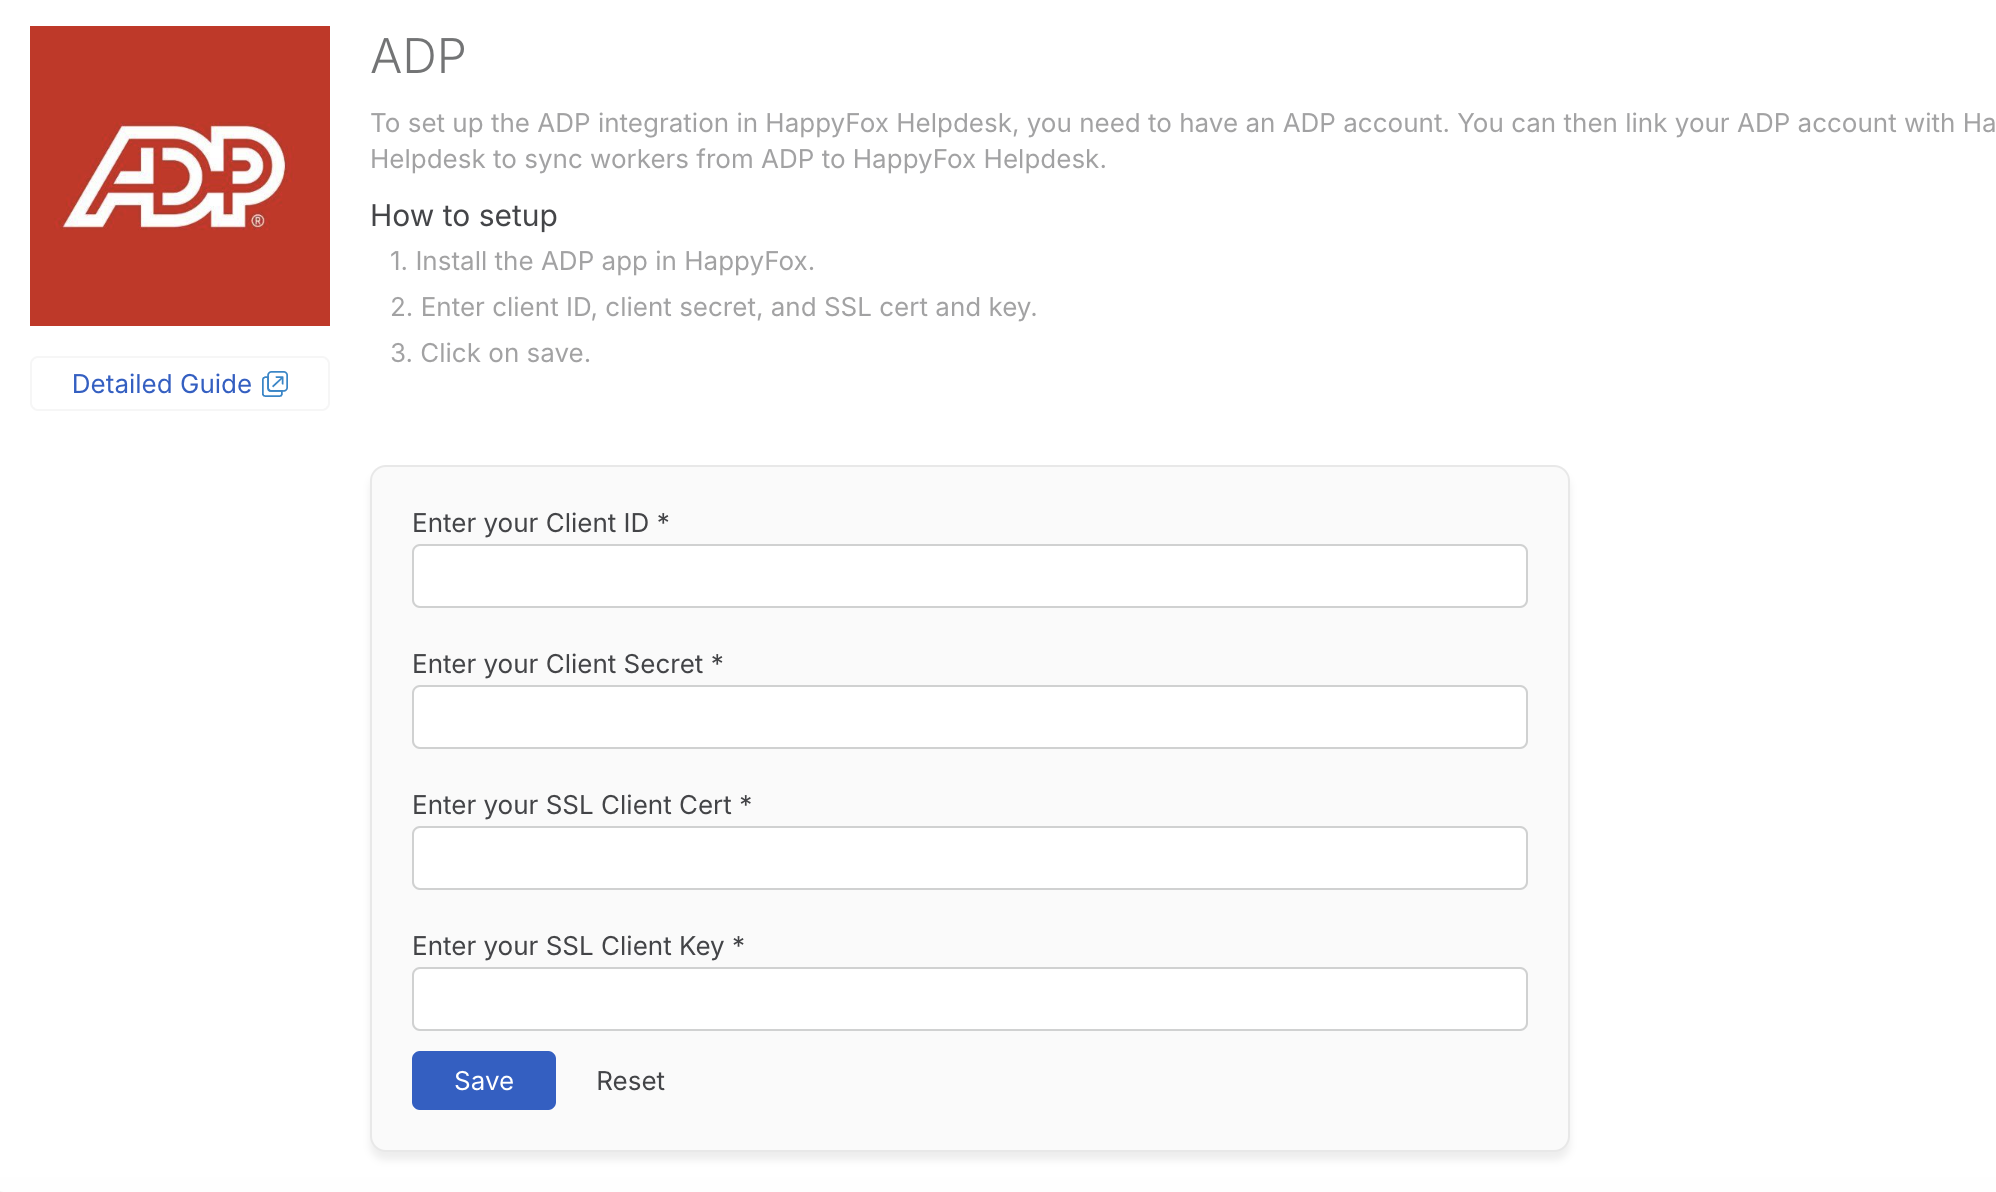Click step 'Install the ADP app in HappyFox.'

(602, 261)
